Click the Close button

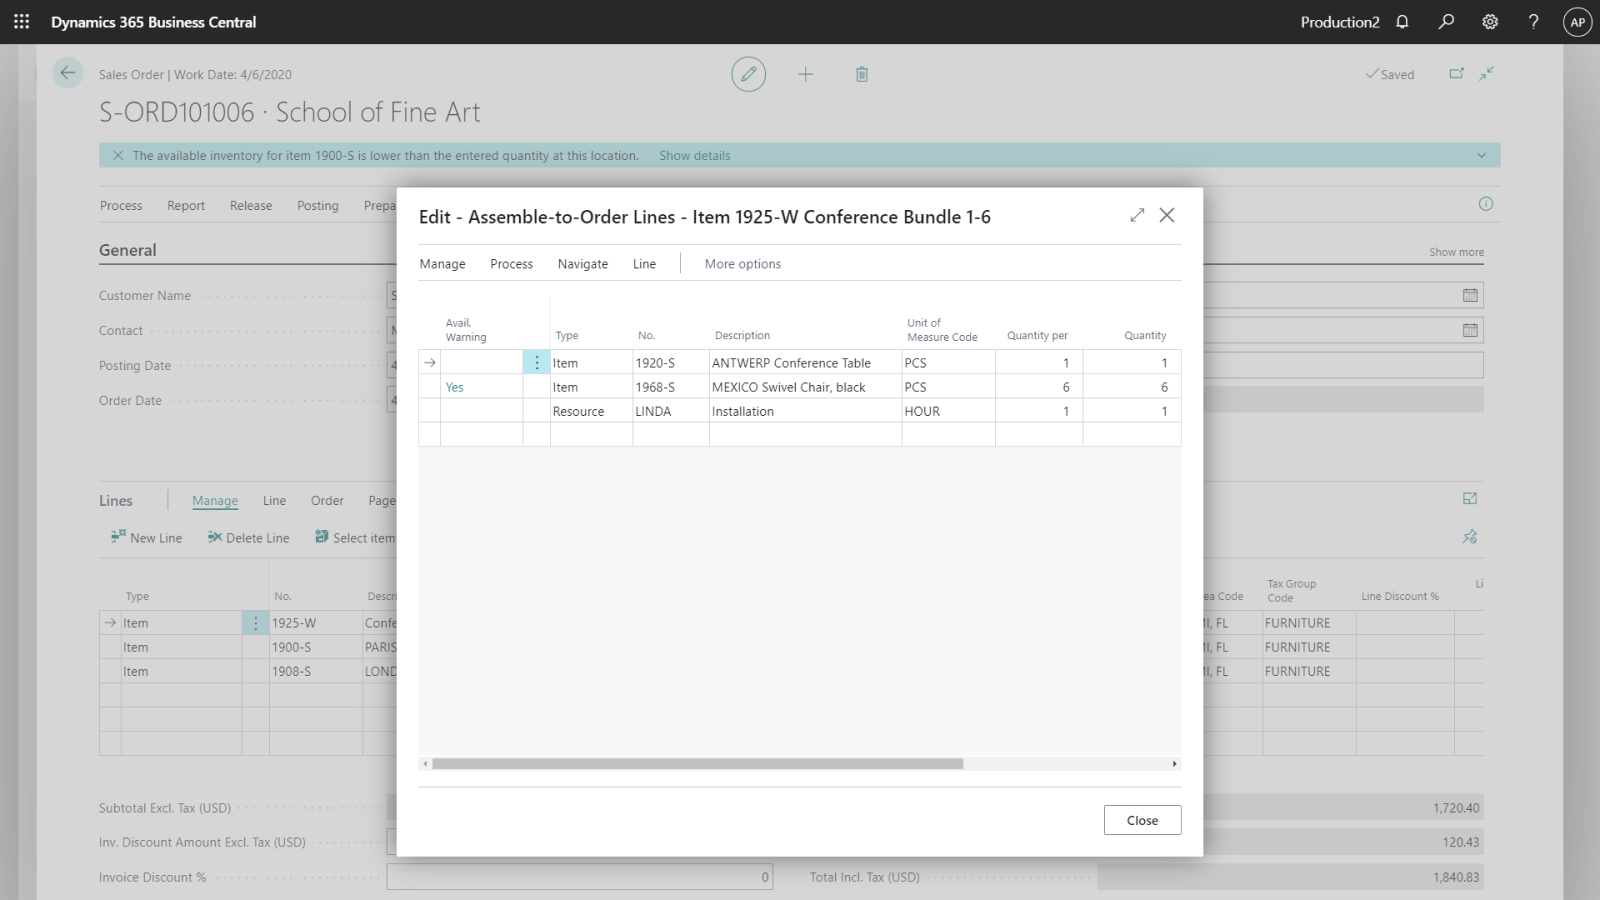coord(1142,820)
